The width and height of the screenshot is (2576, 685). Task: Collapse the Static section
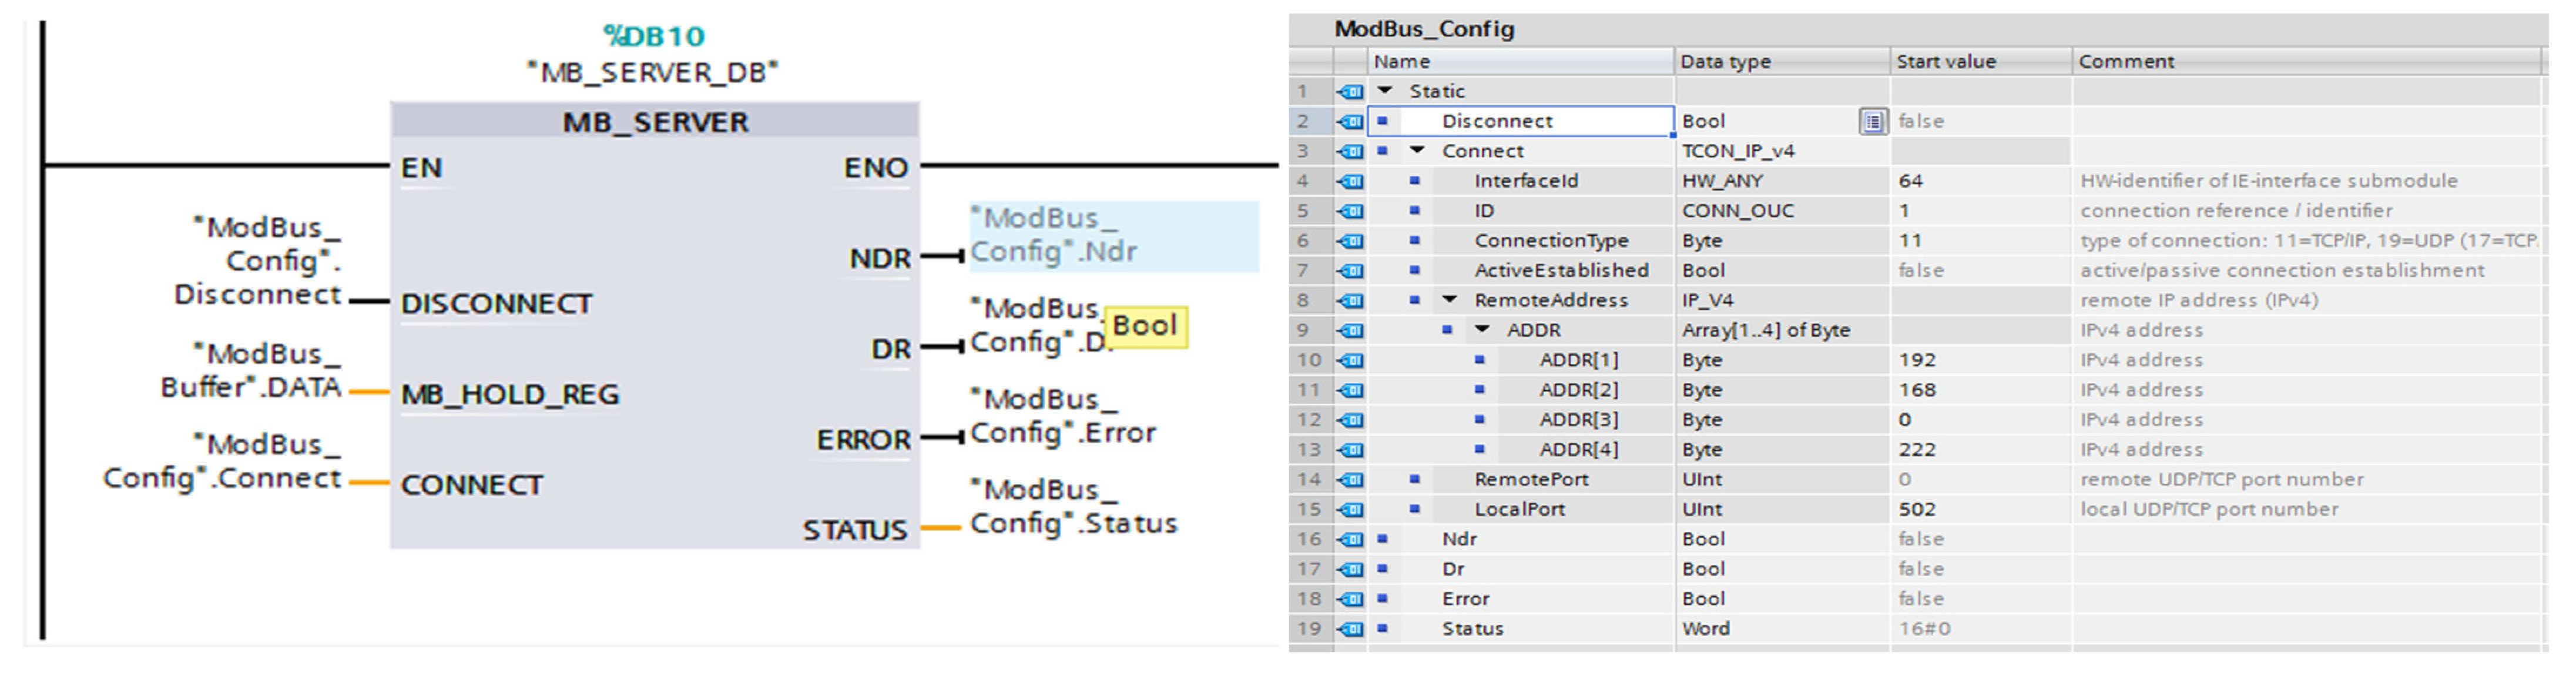[x=1385, y=90]
